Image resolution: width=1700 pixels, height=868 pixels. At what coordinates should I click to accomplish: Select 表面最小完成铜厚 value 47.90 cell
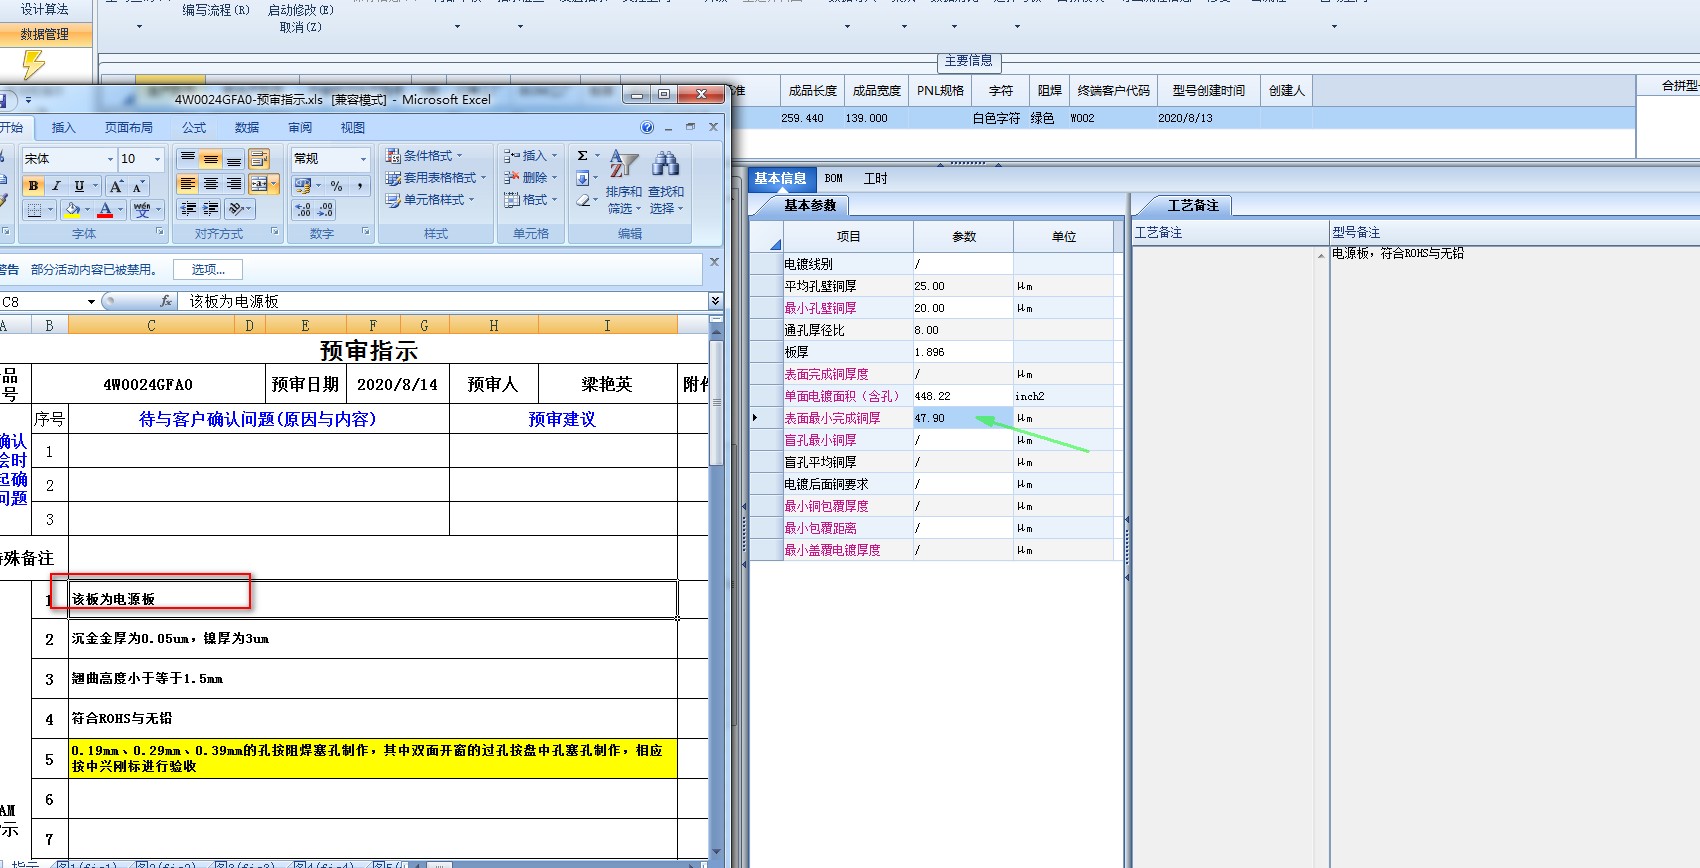pyautogui.click(x=963, y=418)
